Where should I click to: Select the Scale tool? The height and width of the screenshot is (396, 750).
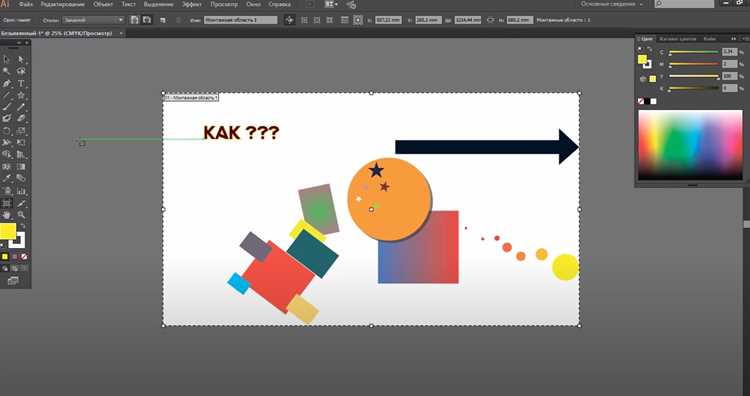[21, 131]
